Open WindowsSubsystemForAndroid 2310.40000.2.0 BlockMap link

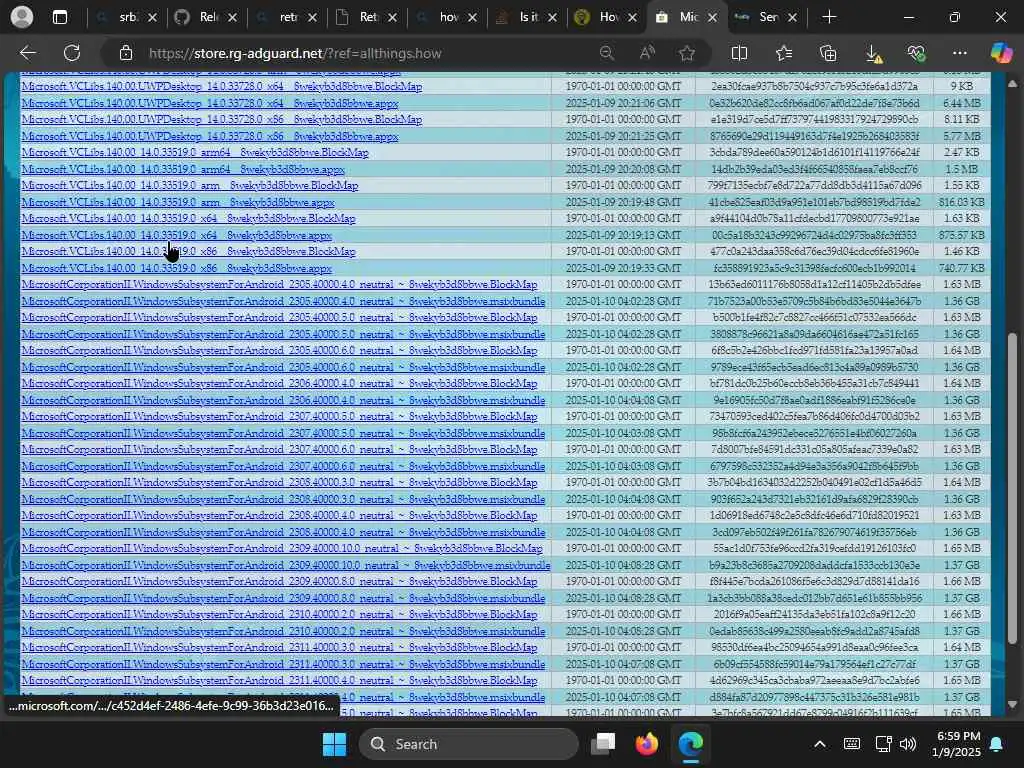point(279,615)
